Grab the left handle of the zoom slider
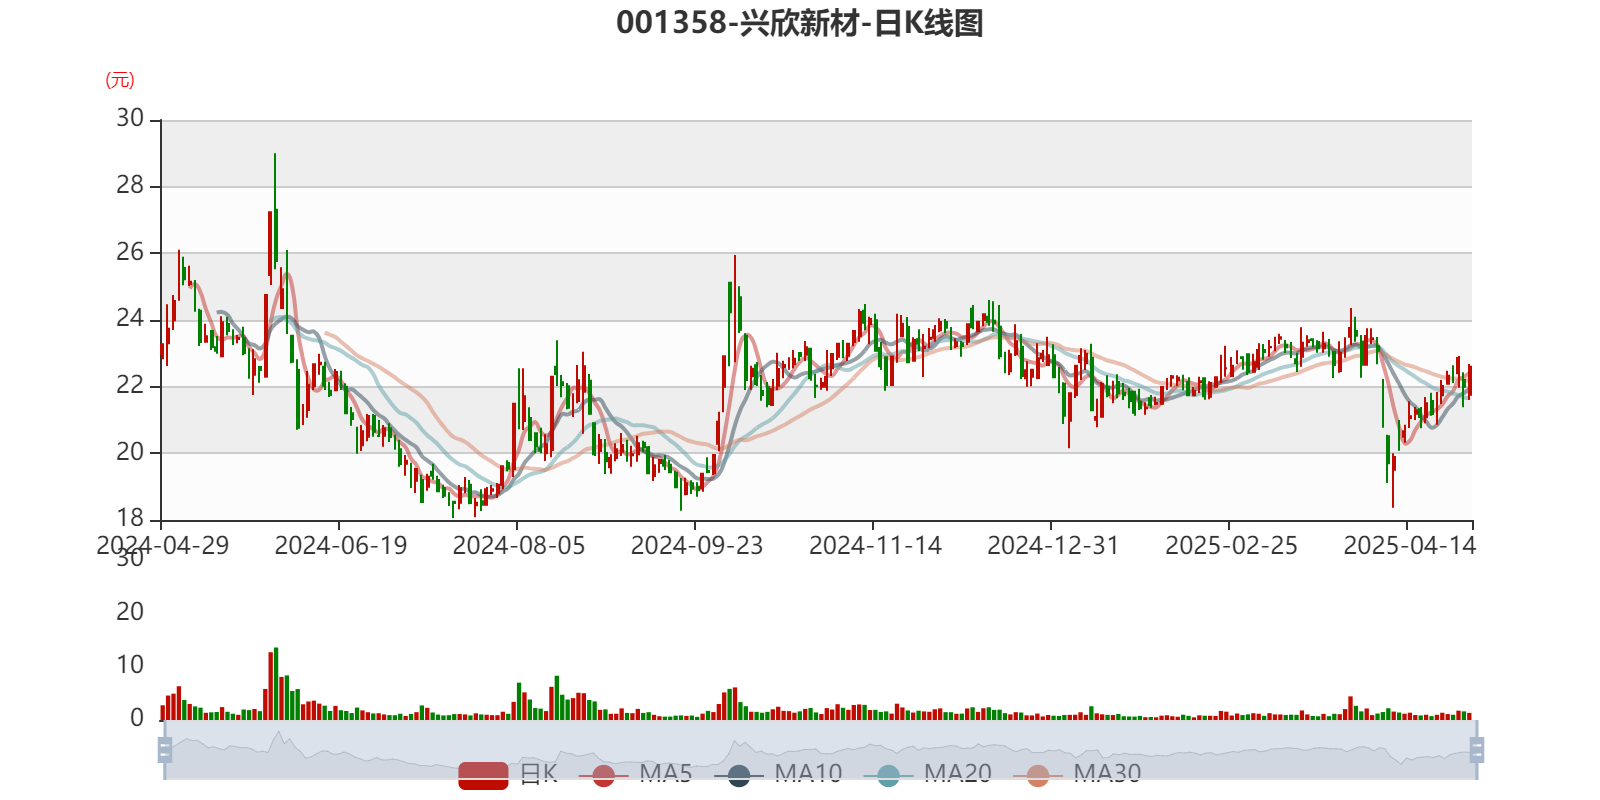This screenshot has height=800, width=1600. point(165,750)
